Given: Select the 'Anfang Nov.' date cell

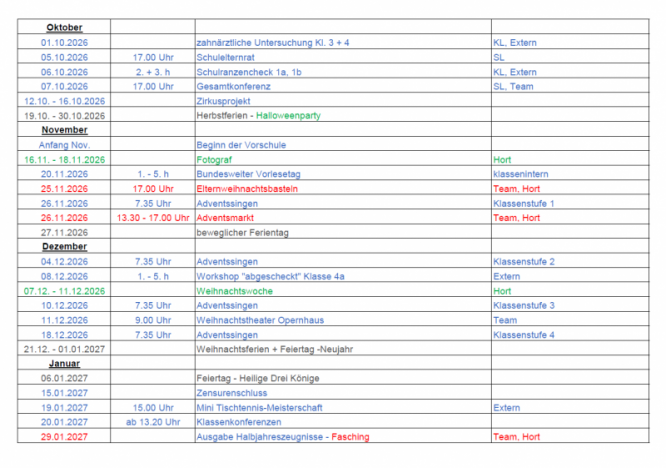Looking at the screenshot, I should tap(64, 145).
